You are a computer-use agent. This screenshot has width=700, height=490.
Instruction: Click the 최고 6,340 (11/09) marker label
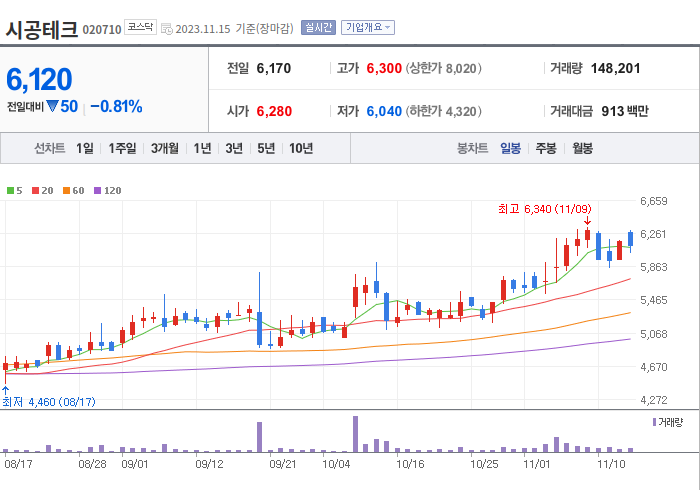click(545, 209)
